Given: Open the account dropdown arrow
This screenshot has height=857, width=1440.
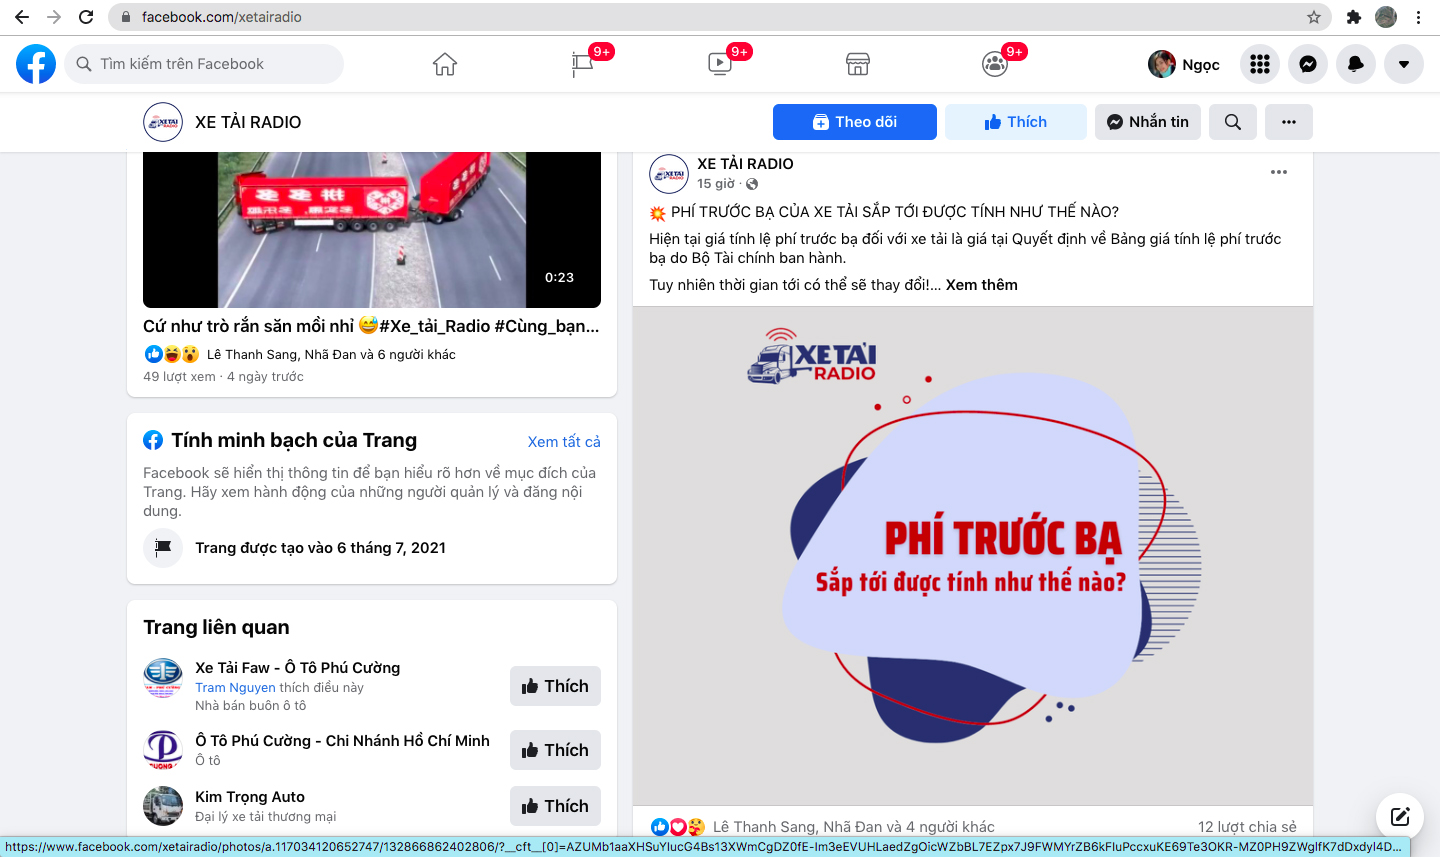Looking at the screenshot, I should pyautogui.click(x=1404, y=64).
